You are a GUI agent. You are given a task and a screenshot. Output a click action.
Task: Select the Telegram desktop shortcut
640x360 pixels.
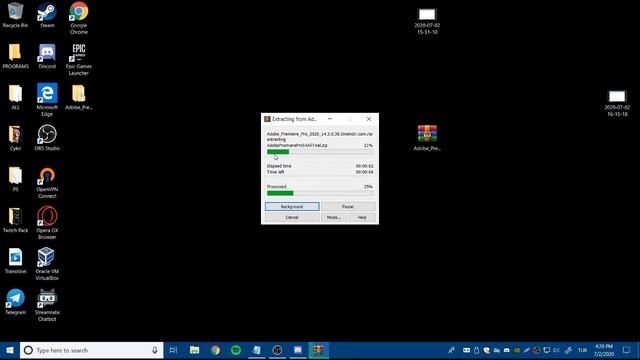pos(15,302)
